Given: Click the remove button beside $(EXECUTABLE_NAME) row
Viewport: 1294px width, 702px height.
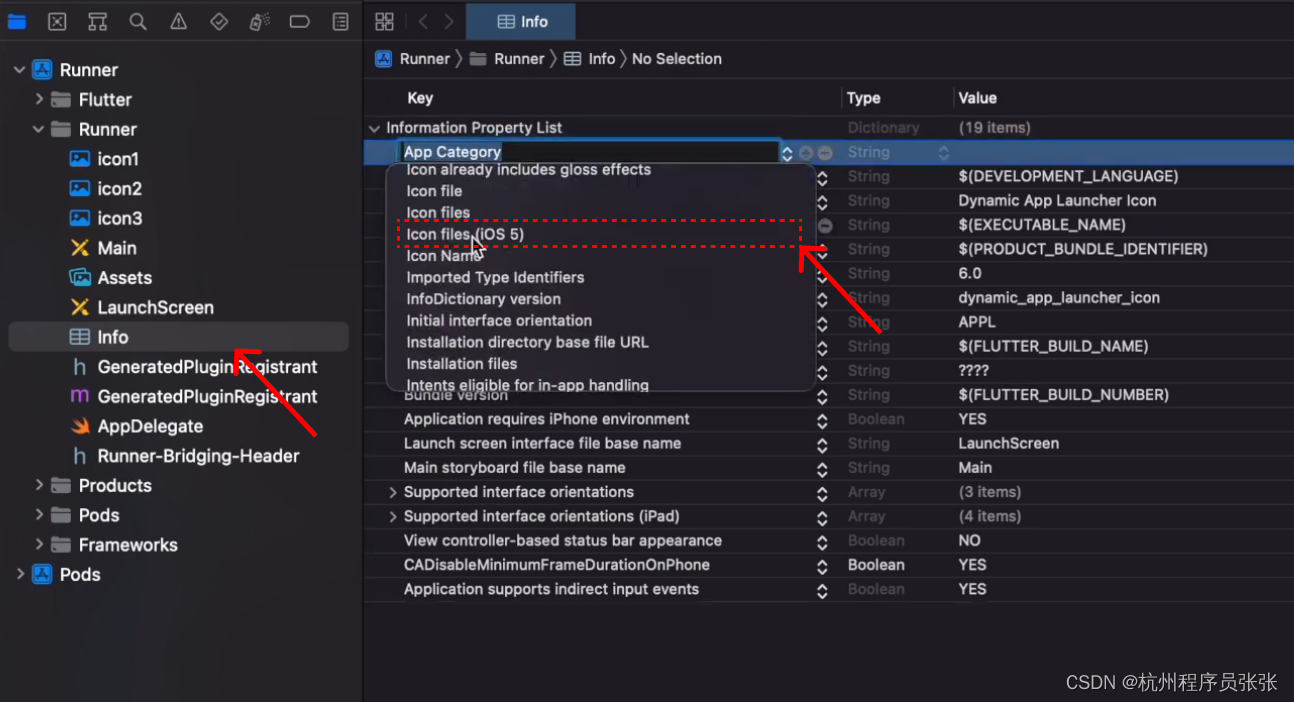Looking at the screenshot, I should click(825, 225).
